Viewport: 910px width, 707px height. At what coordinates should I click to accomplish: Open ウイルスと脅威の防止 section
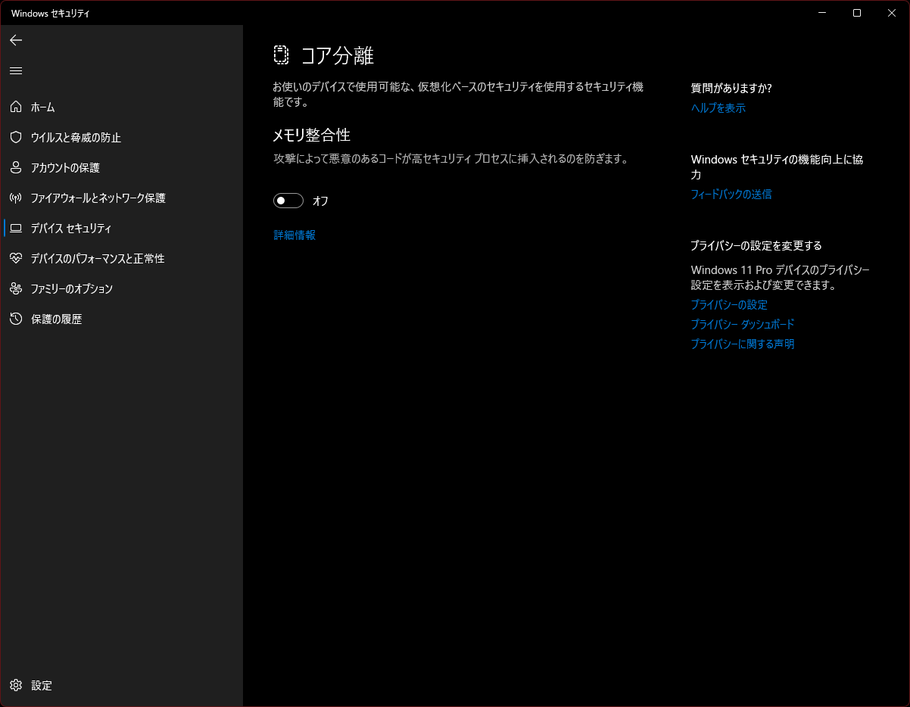(121, 137)
